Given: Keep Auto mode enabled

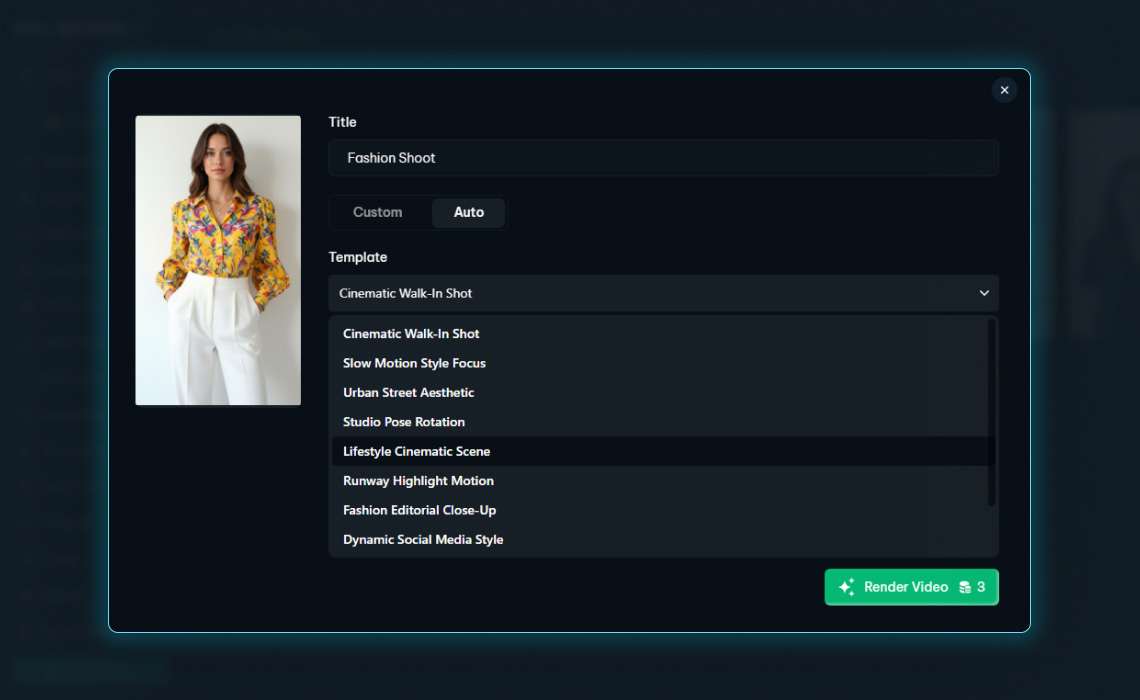Looking at the screenshot, I should 468,212.
